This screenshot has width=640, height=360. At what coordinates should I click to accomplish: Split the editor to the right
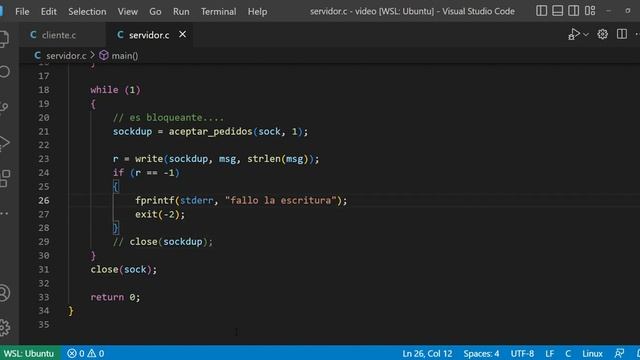[x=622, y=34]
